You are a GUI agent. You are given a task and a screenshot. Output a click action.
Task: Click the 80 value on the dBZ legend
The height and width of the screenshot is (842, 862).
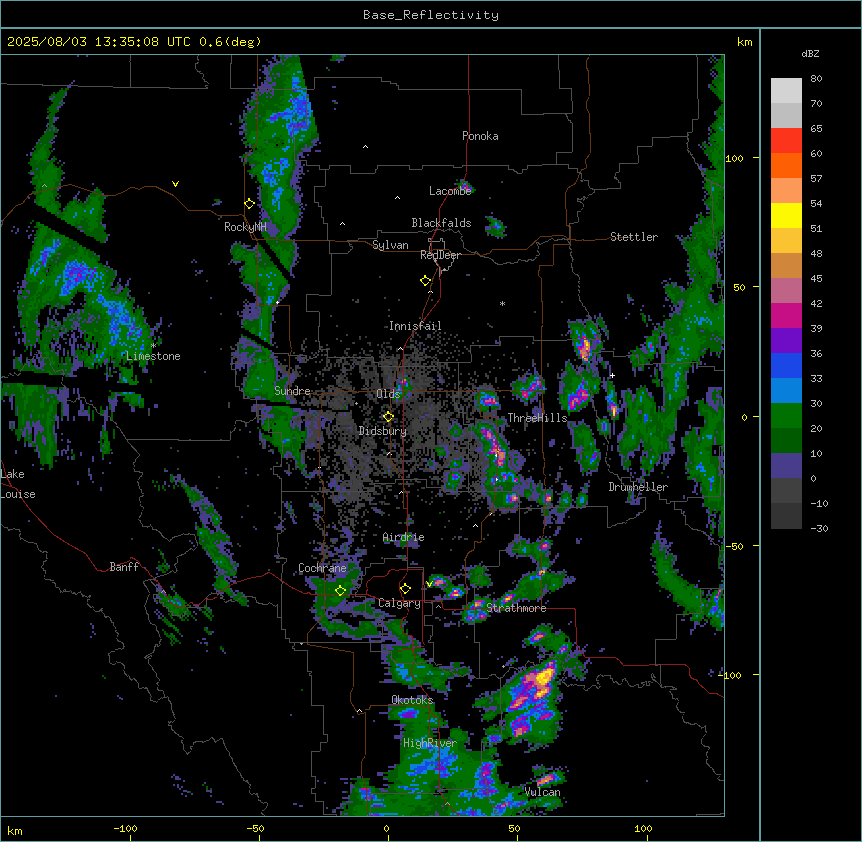816,79
